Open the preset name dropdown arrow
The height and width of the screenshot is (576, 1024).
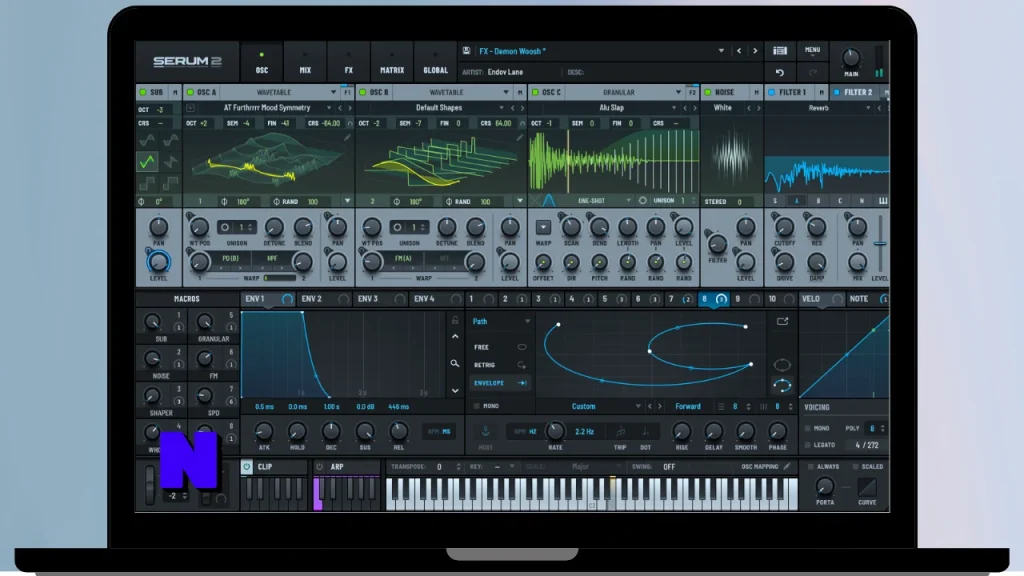tap(721, 51)
